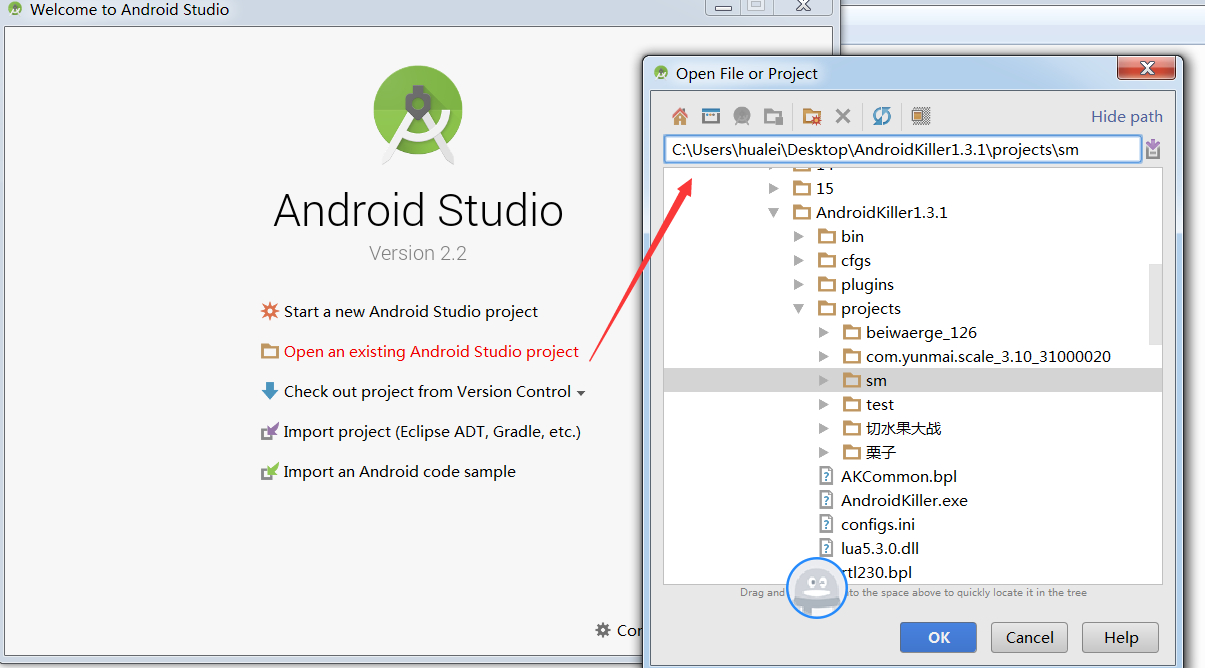Viewport: 1205px width, 668px height.
Task: Click the Open existing project folder icon
Action: 270,351
